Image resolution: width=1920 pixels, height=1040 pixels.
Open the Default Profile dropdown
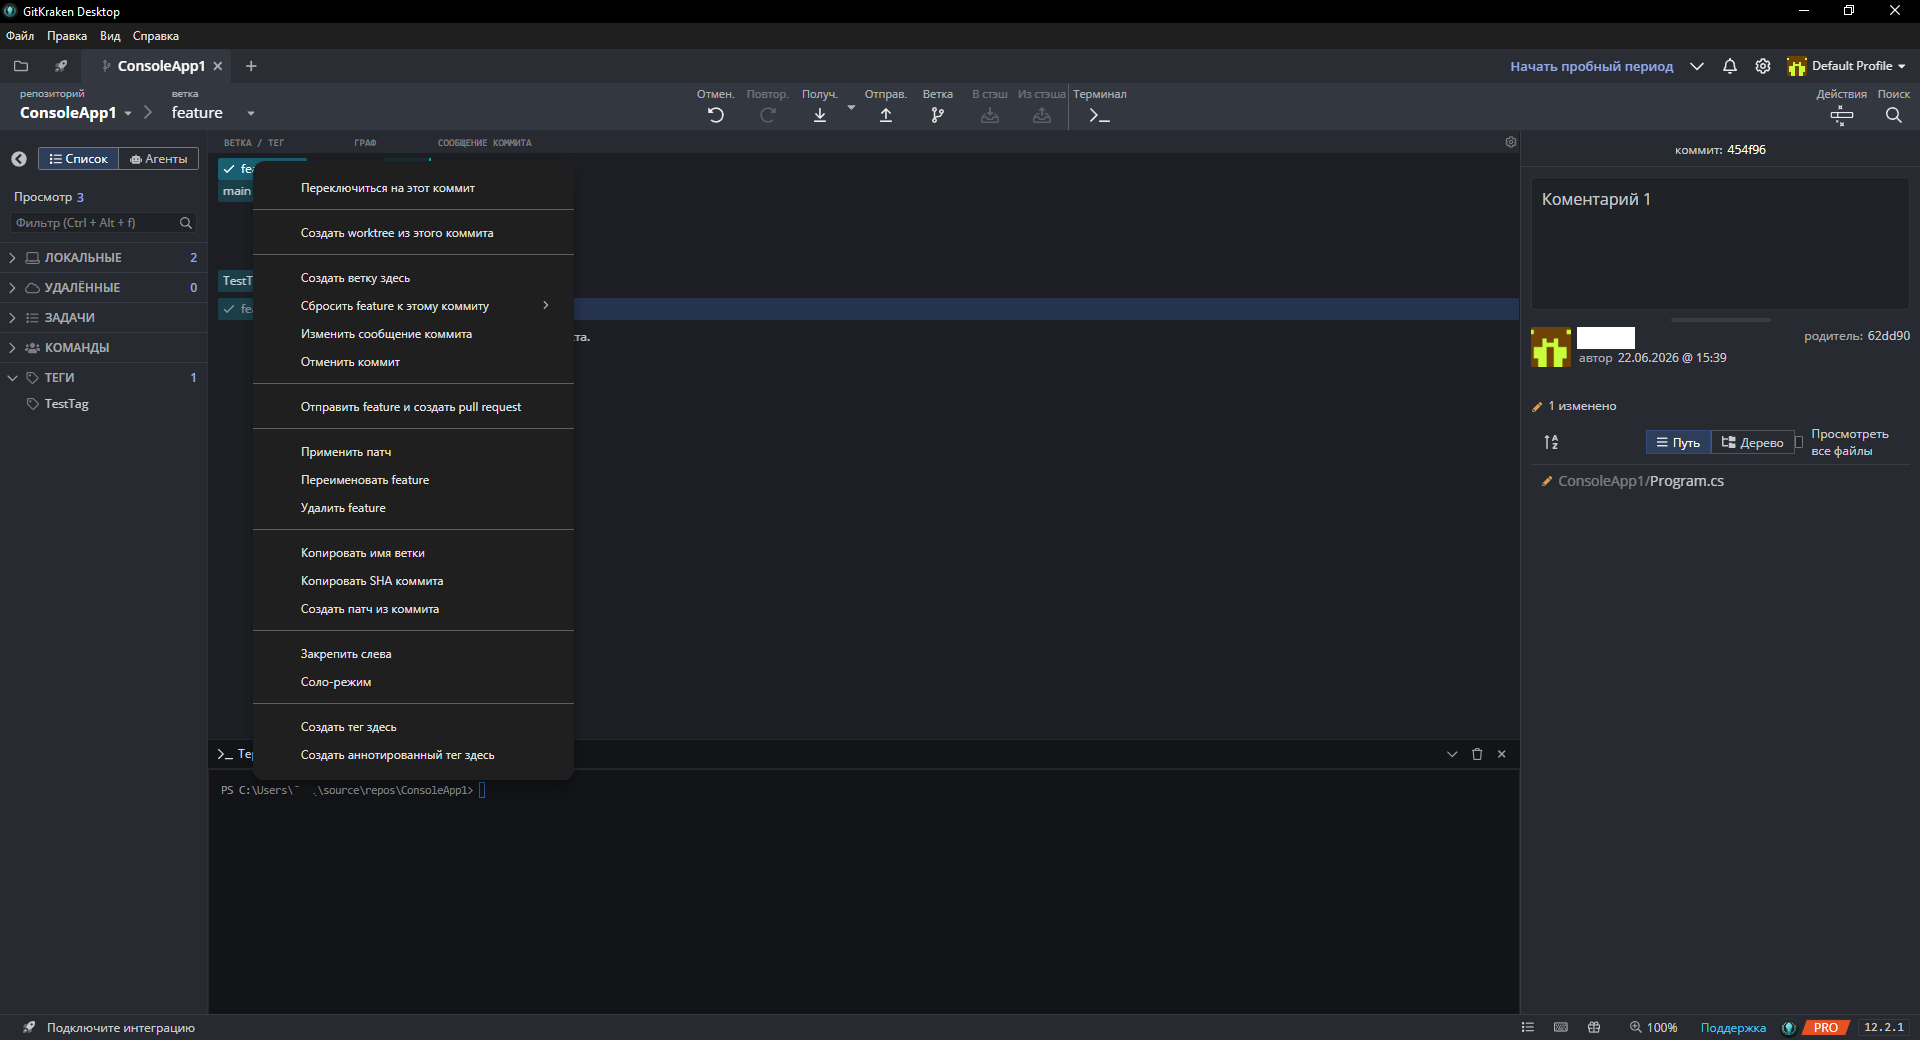click(1847, 66)
